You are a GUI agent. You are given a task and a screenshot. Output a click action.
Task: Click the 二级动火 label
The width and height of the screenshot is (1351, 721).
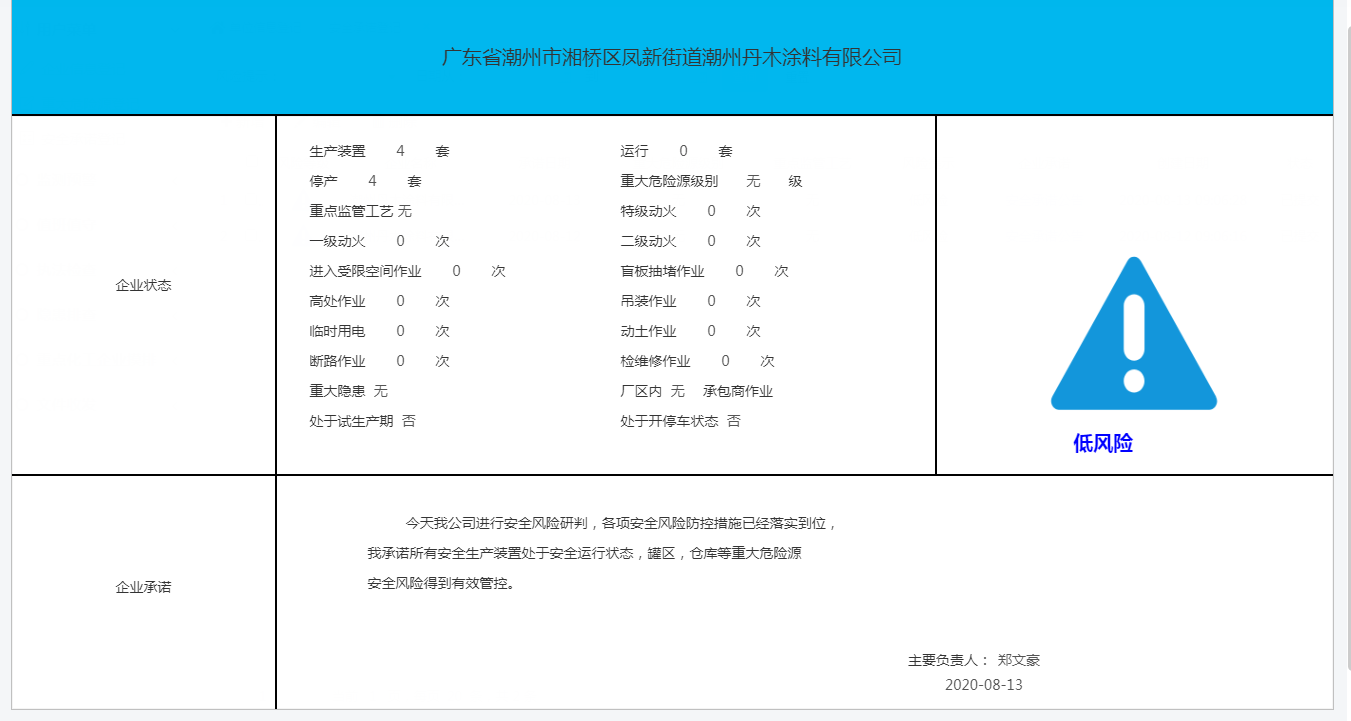[x=648, y=241]
